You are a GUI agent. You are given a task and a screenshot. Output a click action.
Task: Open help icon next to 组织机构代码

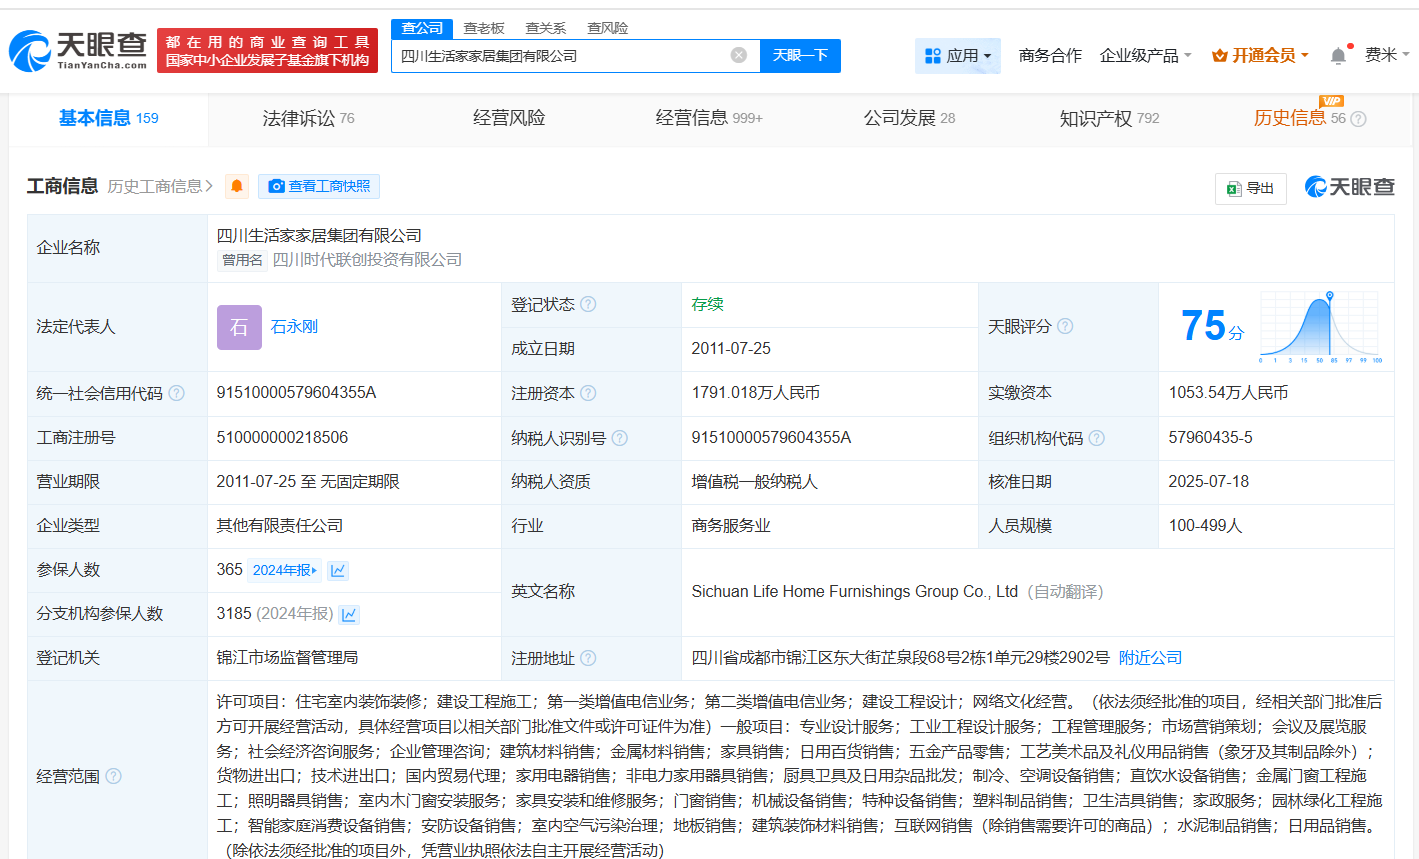[x=1096, y=438]
